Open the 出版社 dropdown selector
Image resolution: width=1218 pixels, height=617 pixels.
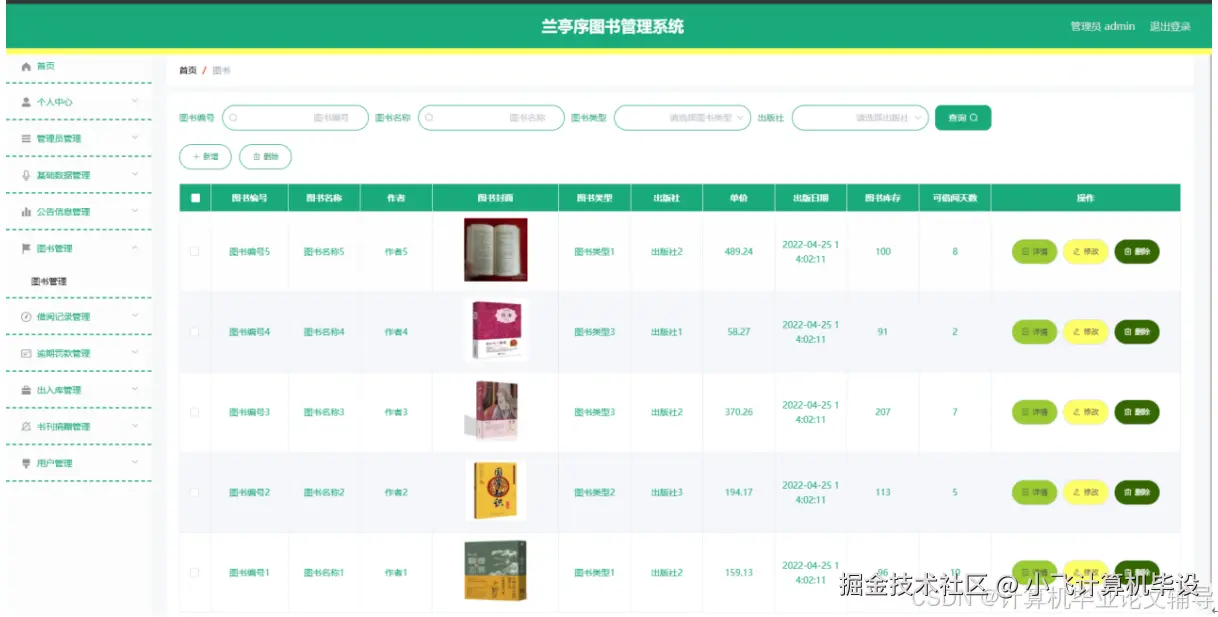[x=858, y=117]
